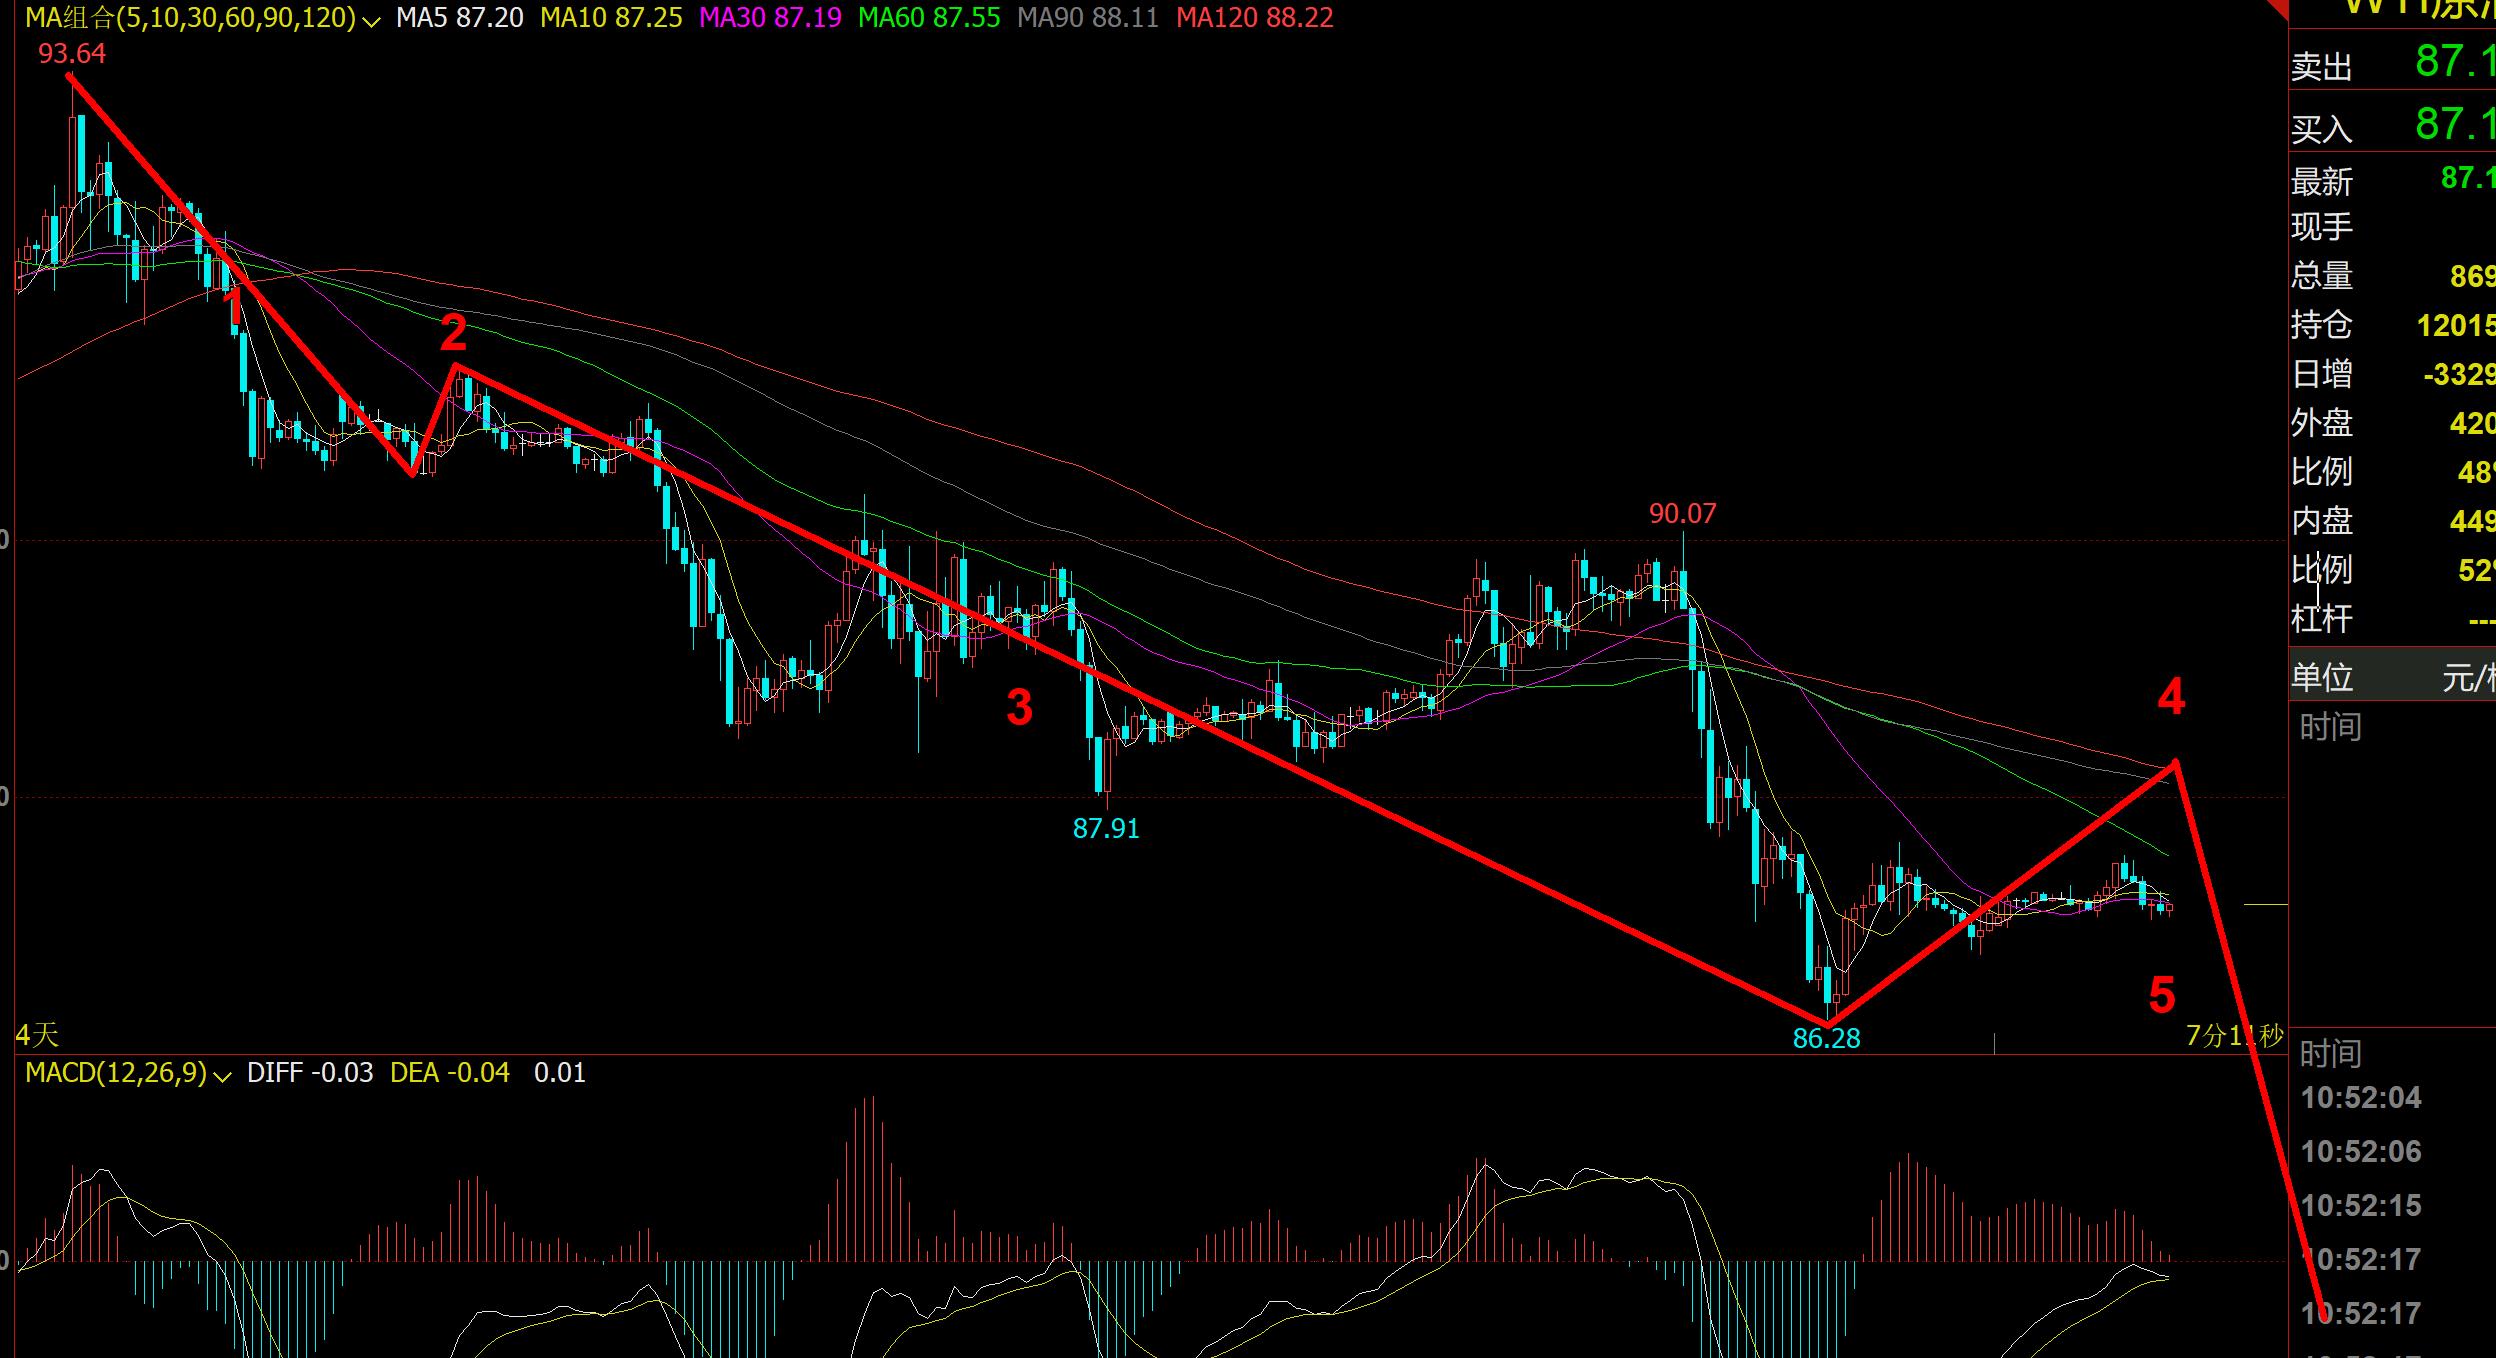Select the 10:52:15 trade tick entry
The height and width of the screenshot is (1358, 2496).
[x=2361, y=1206]
